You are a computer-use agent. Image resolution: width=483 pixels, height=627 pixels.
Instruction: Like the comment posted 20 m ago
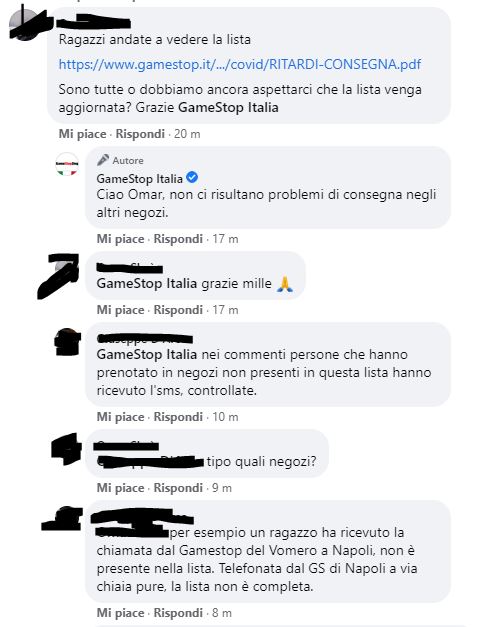[82, 134]
